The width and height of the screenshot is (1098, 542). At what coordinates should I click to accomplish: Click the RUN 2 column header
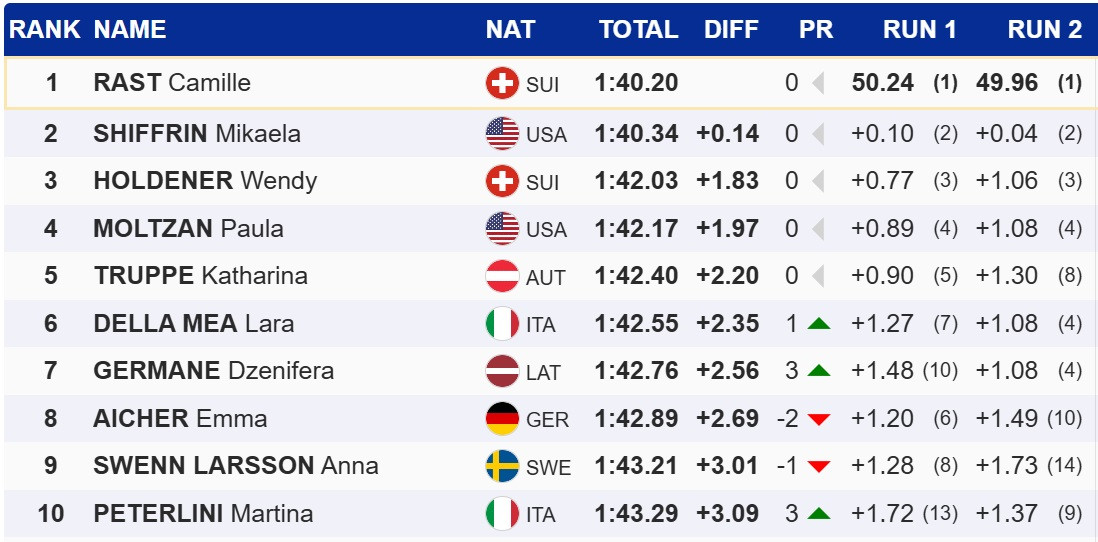pyautogui.click(x=1044, y=30)
